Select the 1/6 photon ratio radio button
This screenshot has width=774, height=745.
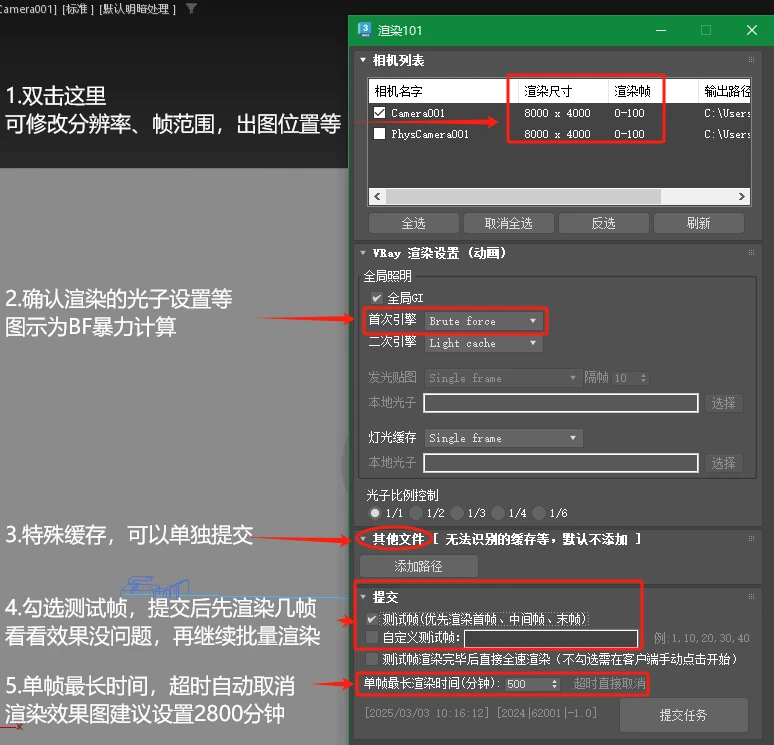coord(539,513)
